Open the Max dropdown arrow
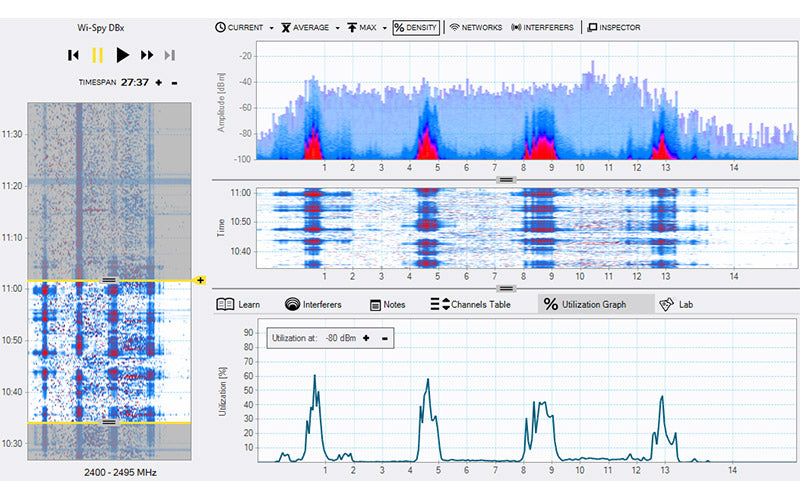 [x=385, y=28]
